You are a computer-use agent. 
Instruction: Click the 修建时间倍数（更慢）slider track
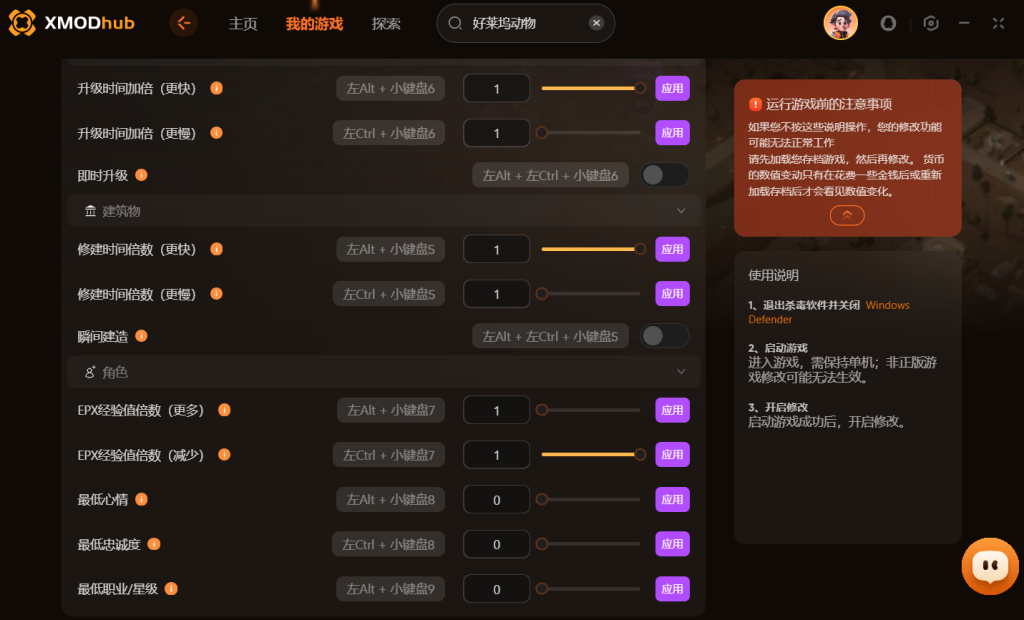coord(590,294)
